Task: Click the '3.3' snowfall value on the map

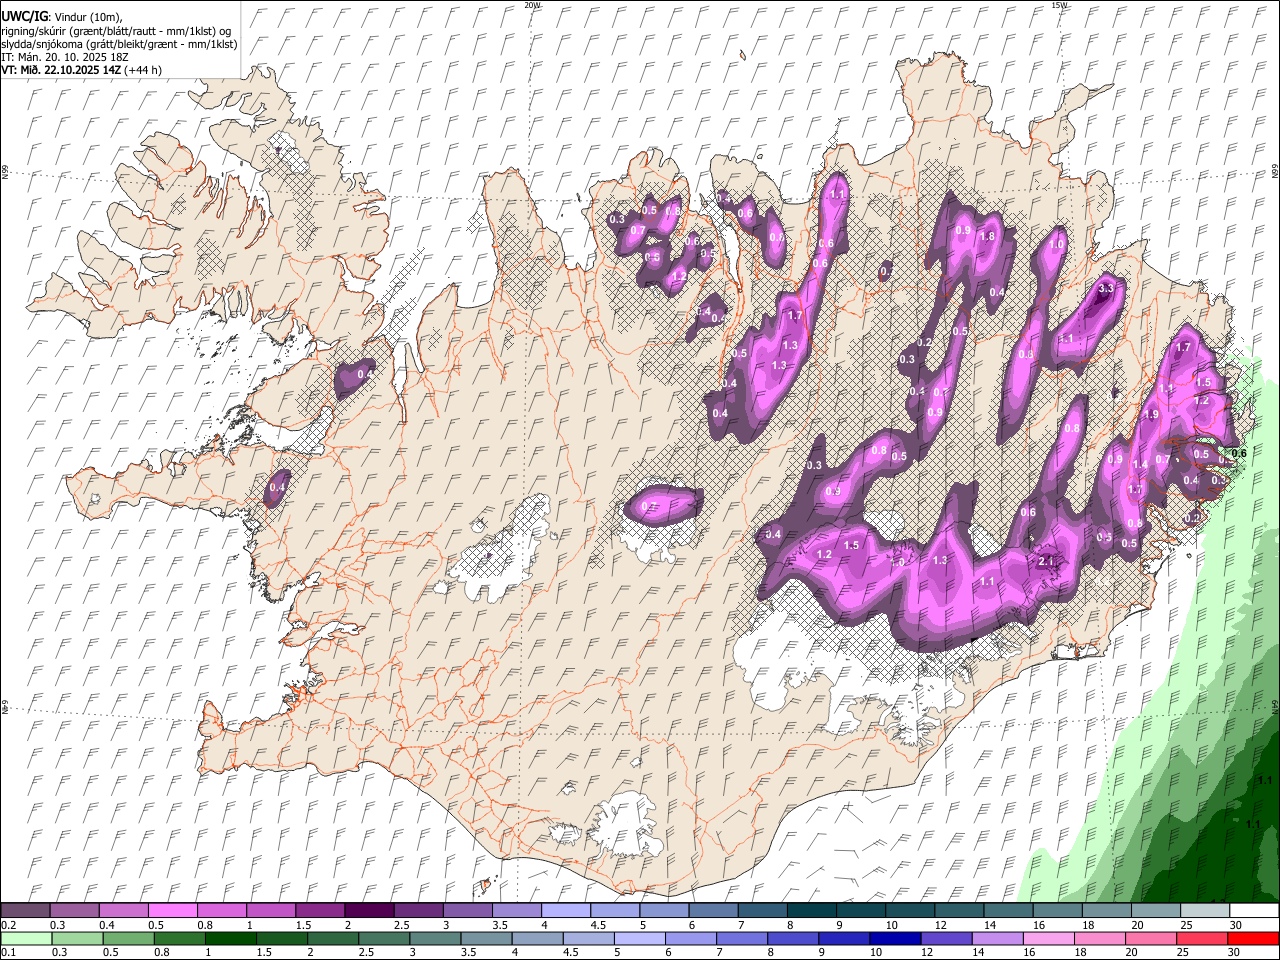Action: (x=1106, y=288)
